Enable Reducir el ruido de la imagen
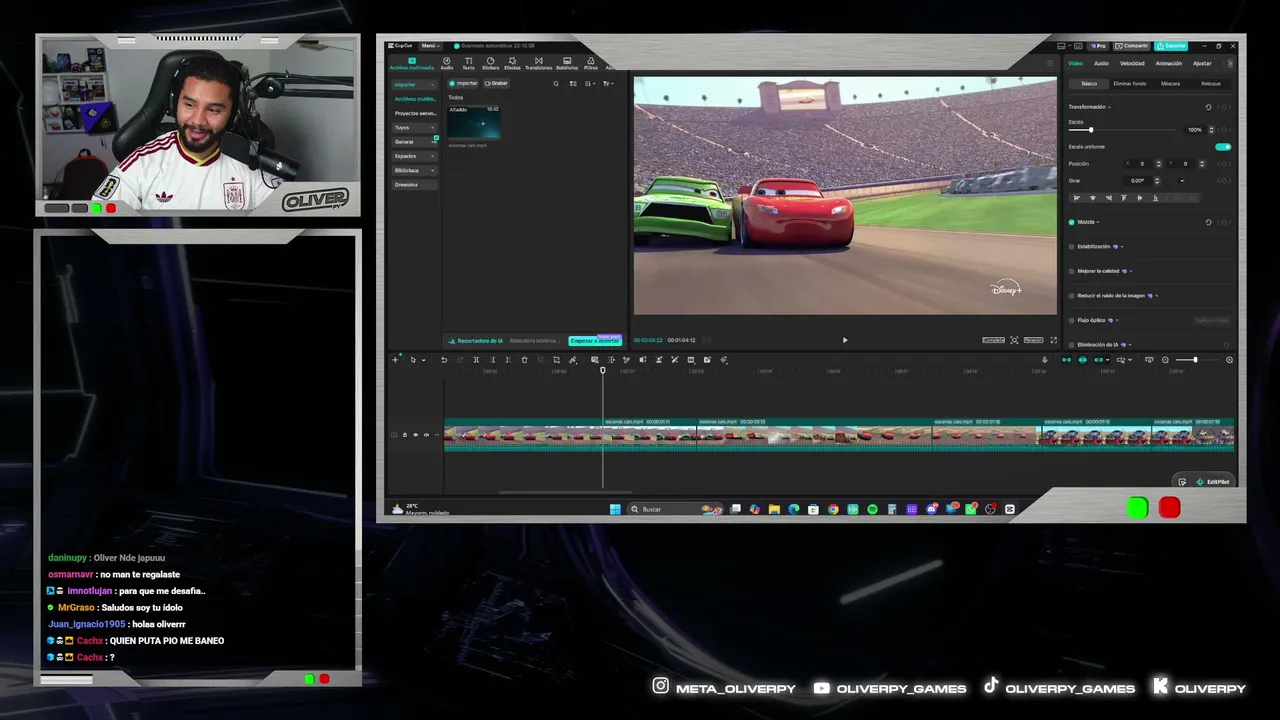Image resolution: width=1280 pixels, height=720 pixels. [x=1072, y=296]
